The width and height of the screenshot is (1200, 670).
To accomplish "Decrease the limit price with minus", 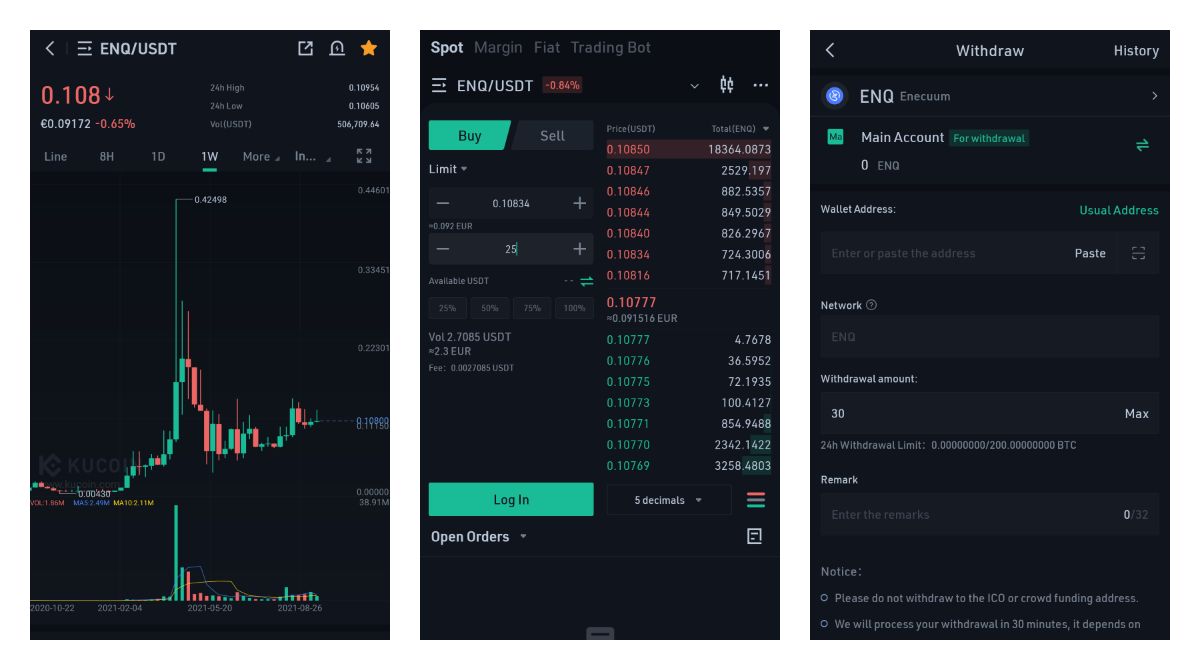I will [x=443, y=203].
